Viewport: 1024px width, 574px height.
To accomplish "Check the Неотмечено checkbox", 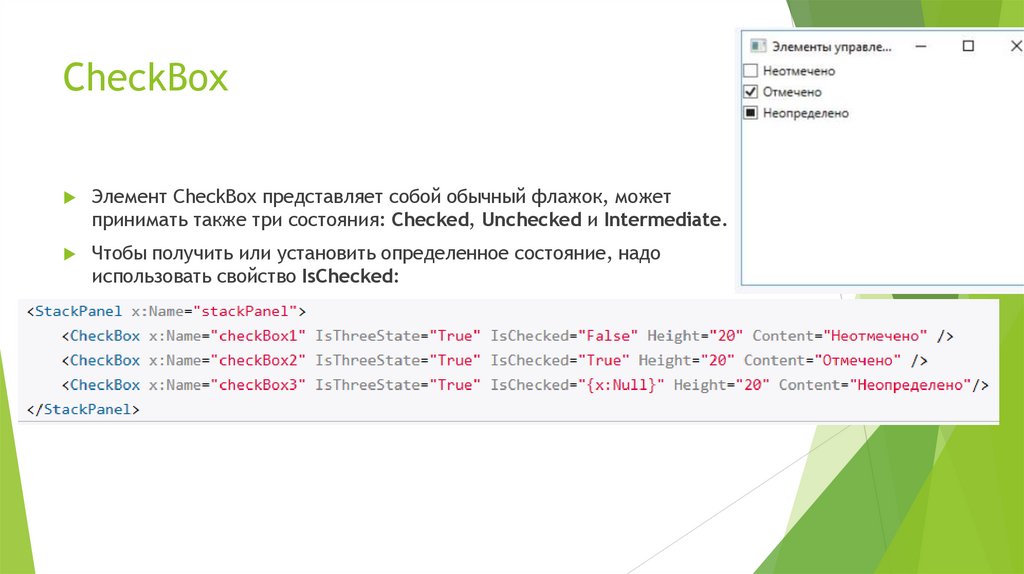I will click(750, 71).
